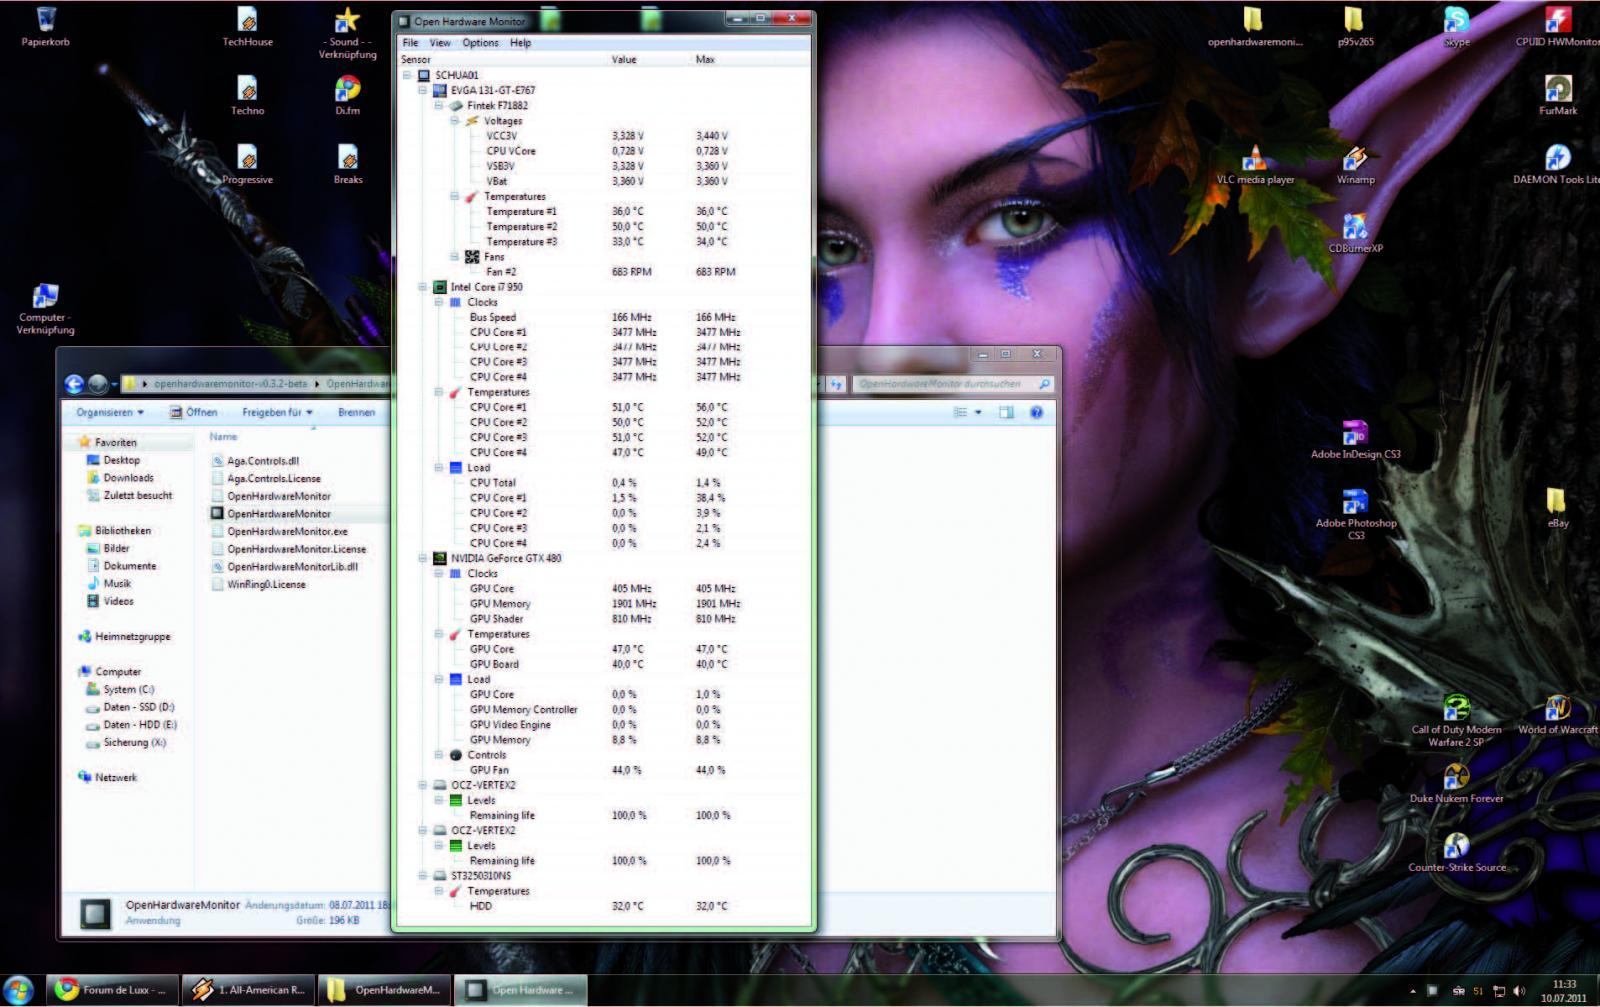The width and height of the screenshot is (1600, 1007).
Task: Open the View menu in Open Hardware Monitor
Action: click(x=440, y=43)
